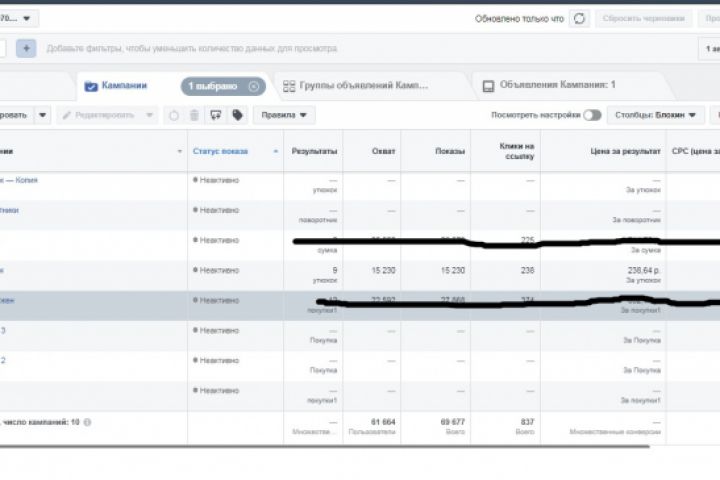Click the total reach value '61 664'
Image resolution: width=720 pixels, height=480 pixels.
[383, 422]
